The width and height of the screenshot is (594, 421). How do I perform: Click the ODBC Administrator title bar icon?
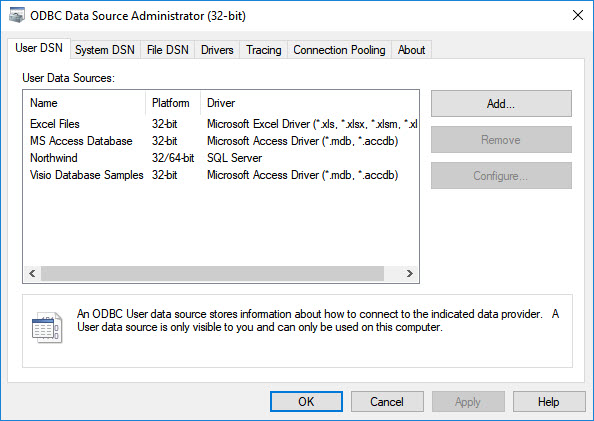pos(17,16)
